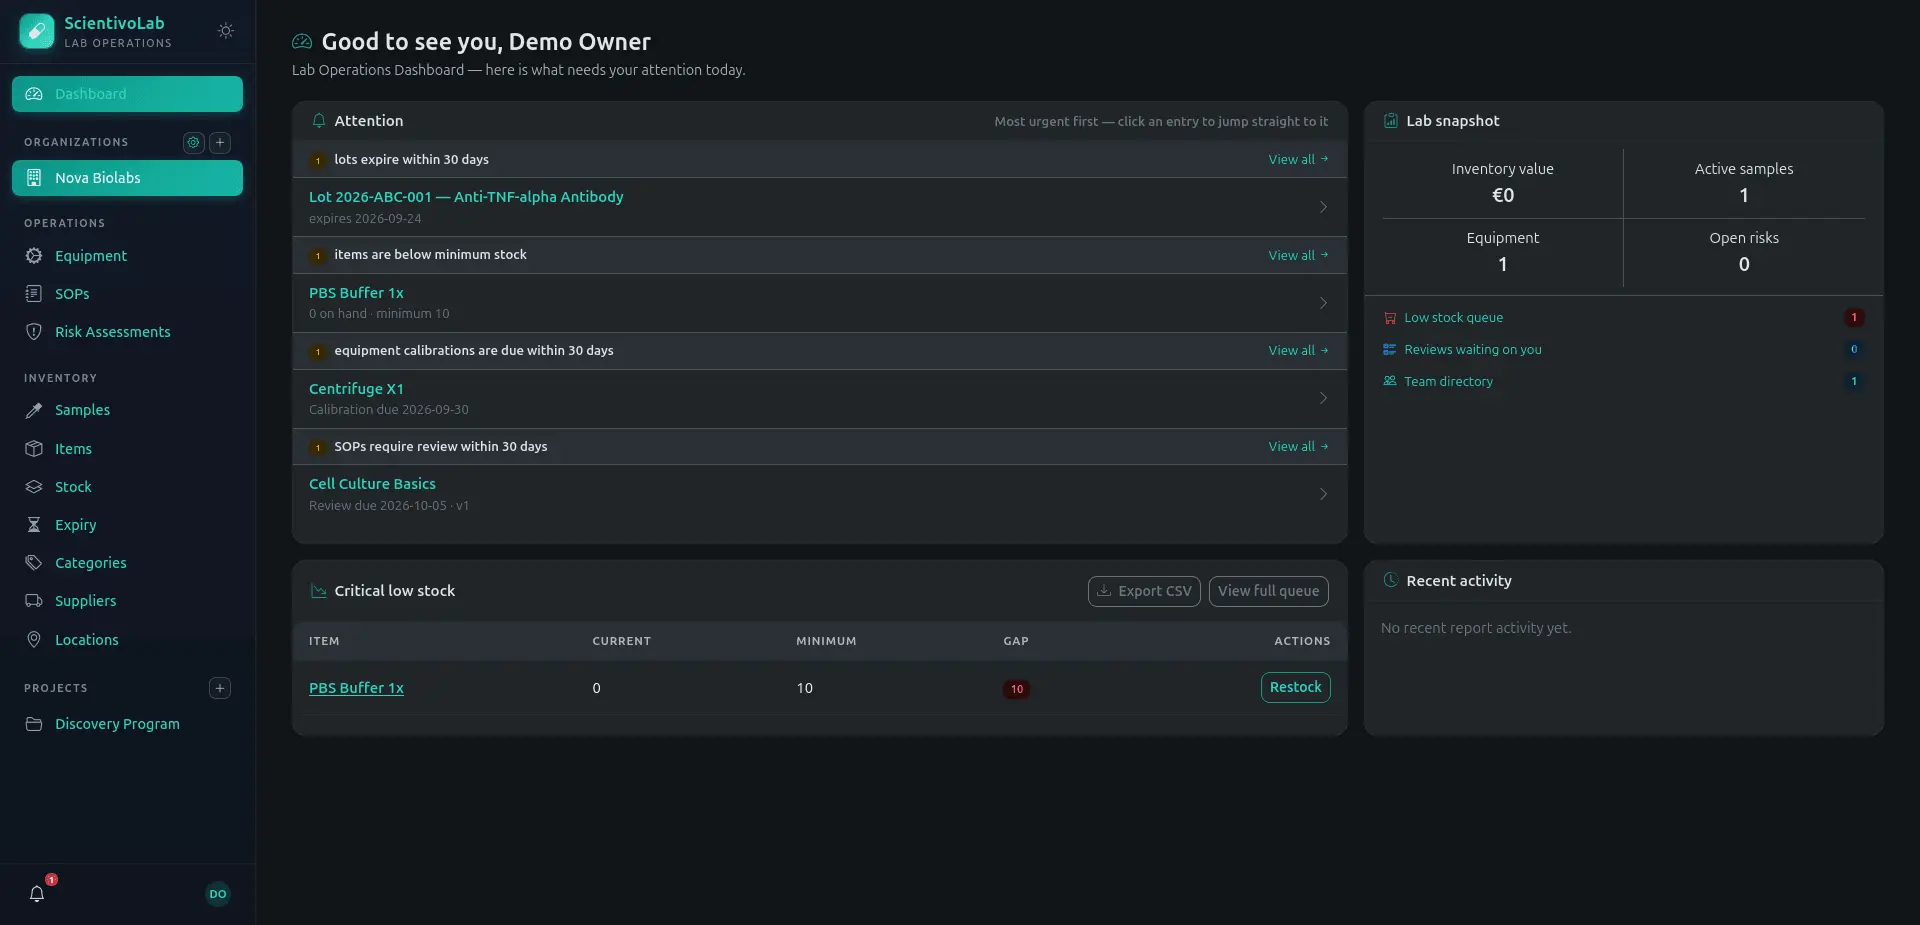This screenshot has width=1920, height=925.
Task: Open Low stock queue link
Action: 1453,318
